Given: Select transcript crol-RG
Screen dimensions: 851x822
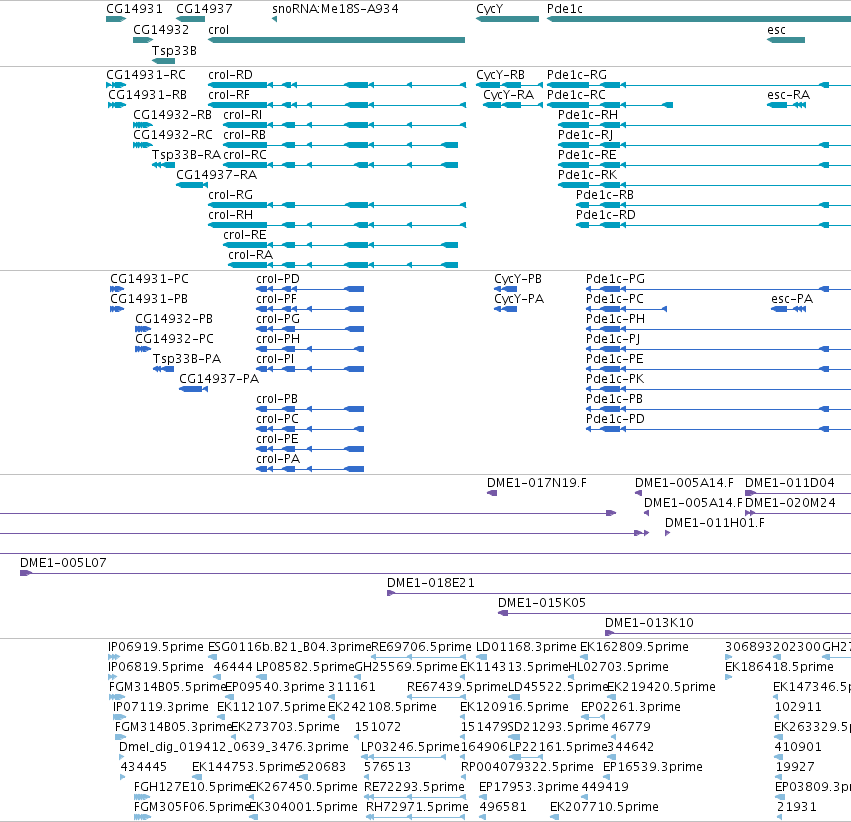Looking at the screenshot, I should pos(336,205).
